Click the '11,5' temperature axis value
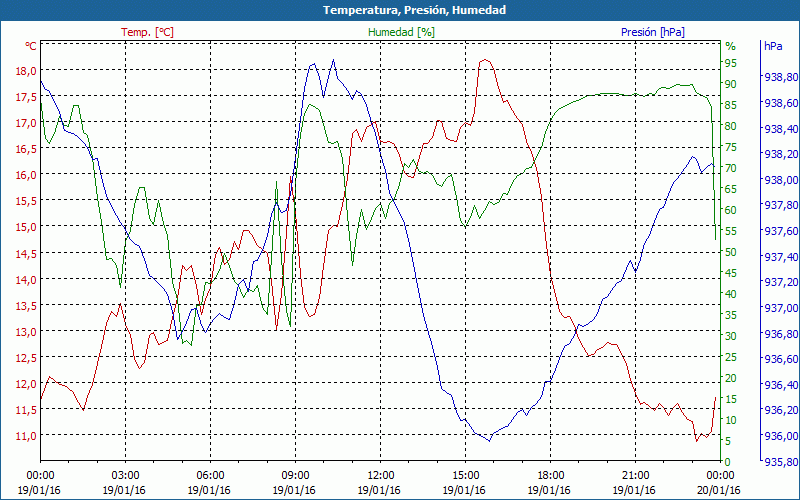 pyautogui.click(x=27, y=410)
